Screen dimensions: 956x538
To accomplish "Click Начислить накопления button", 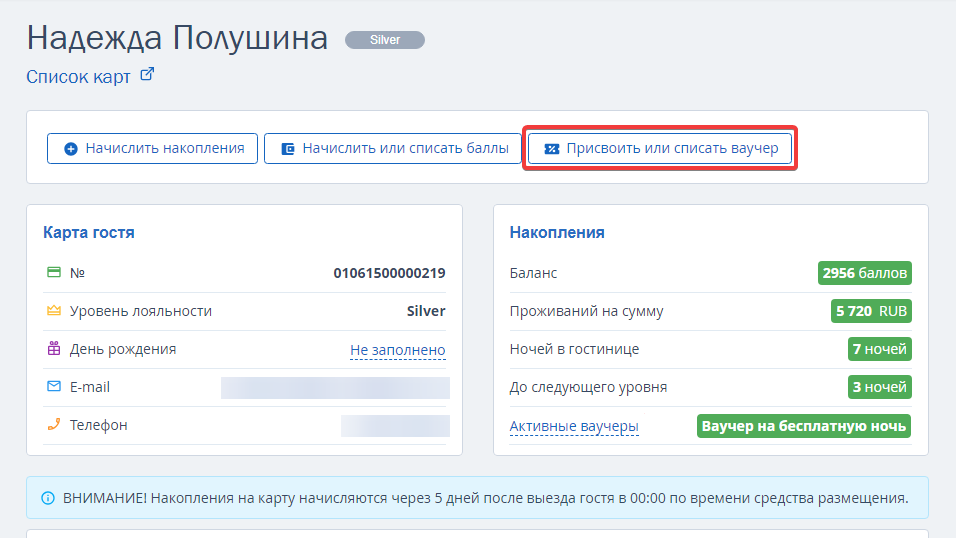I will pyautogui.click(x=152, y=148).
